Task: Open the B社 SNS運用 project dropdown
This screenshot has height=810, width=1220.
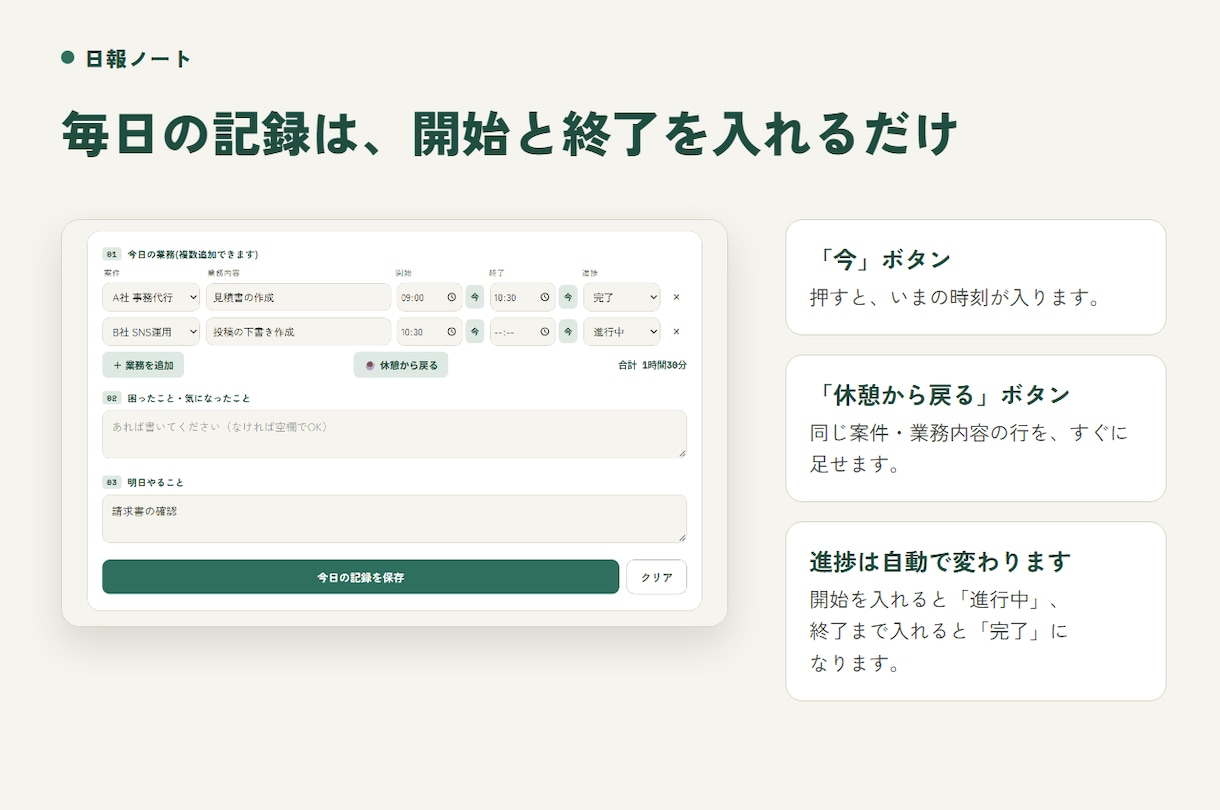Action: point(151,332)
